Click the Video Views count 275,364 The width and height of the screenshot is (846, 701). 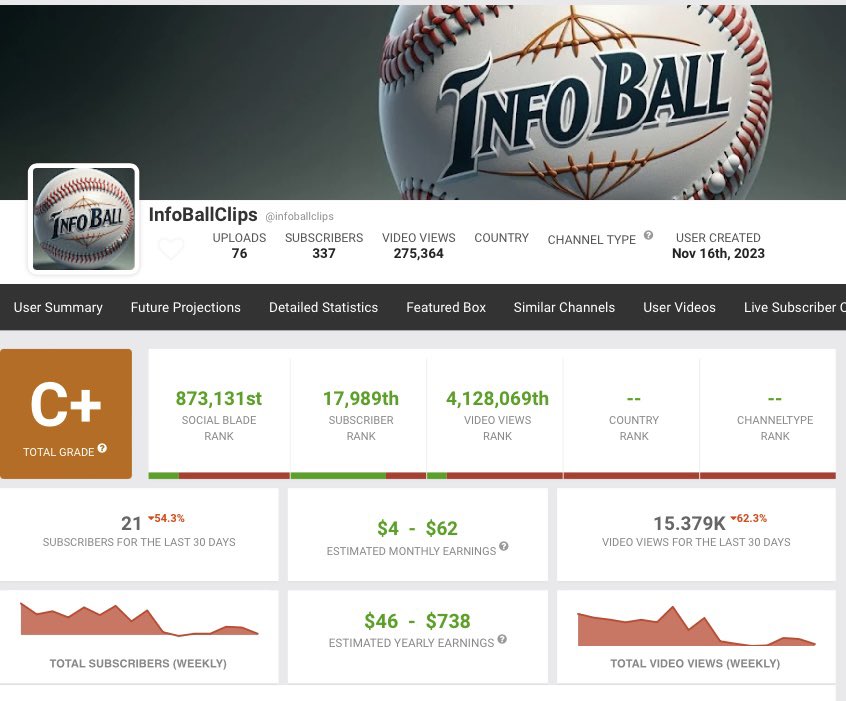click(418, 253)
